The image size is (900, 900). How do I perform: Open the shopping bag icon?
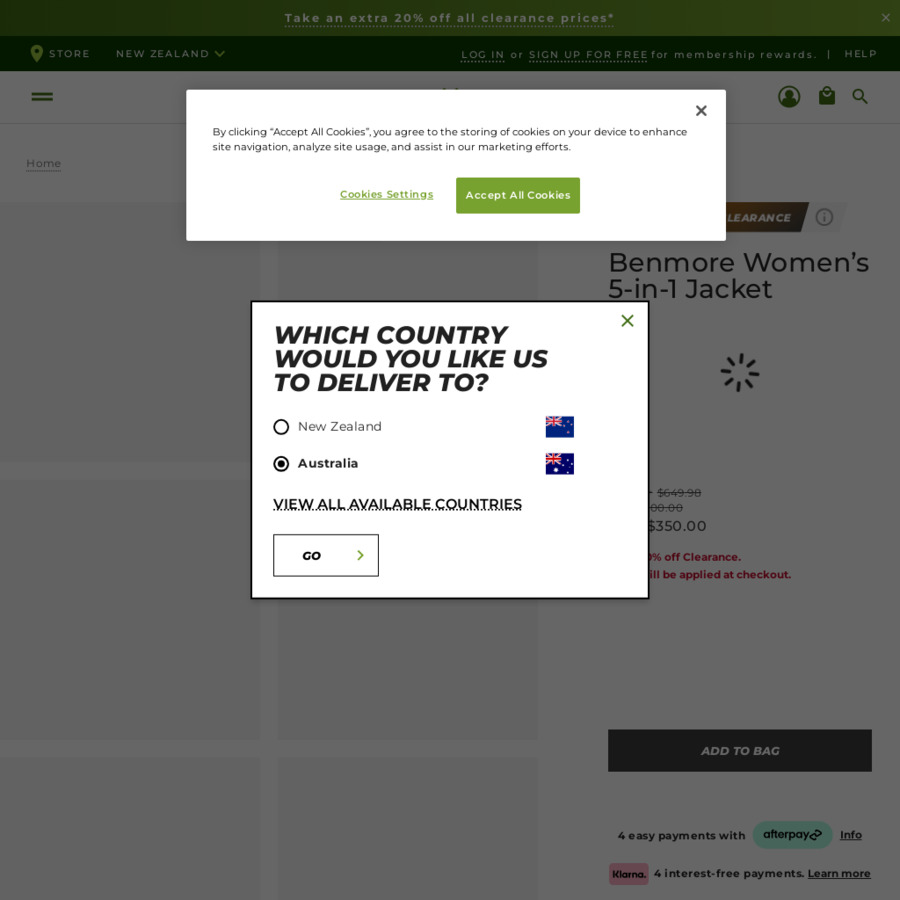(x=827, y=95)
